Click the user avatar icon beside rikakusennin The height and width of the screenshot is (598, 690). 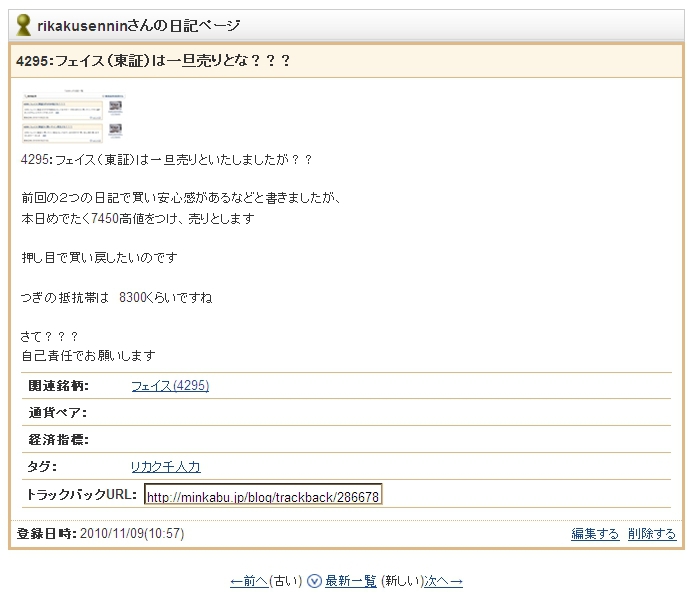tap(24, 25)
